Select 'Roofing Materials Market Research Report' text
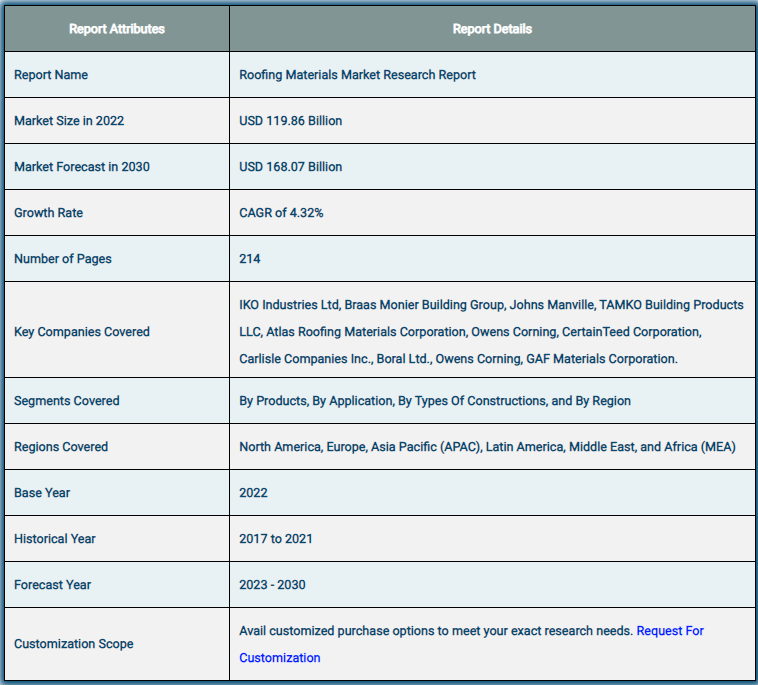 coord(357,75)
